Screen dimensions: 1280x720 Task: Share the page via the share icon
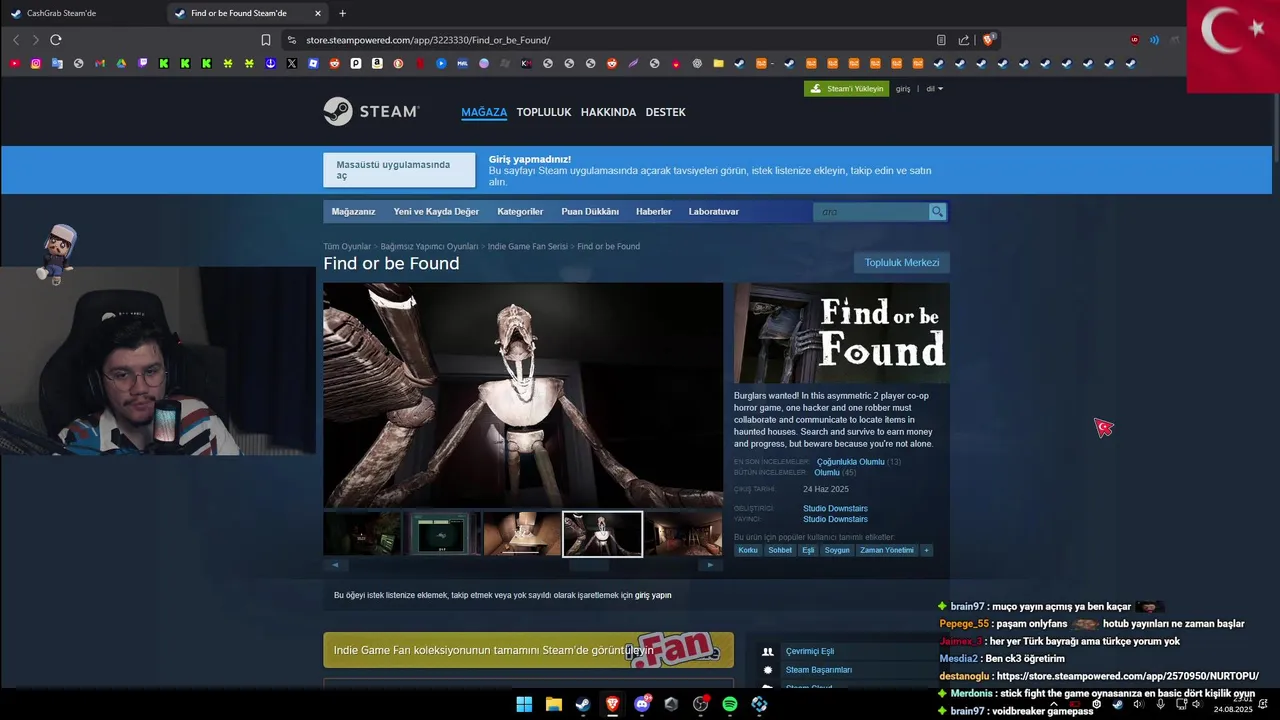click(964, 40)
